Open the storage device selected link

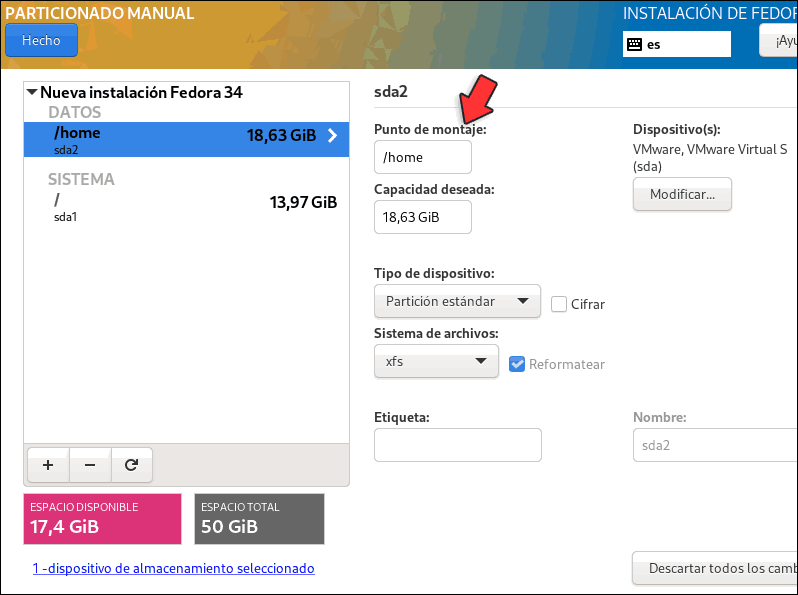click(x=174, y=568)
